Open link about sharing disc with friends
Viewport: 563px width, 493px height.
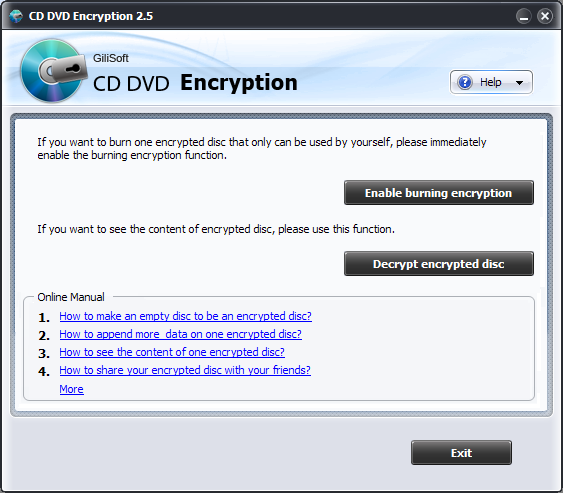185,370
